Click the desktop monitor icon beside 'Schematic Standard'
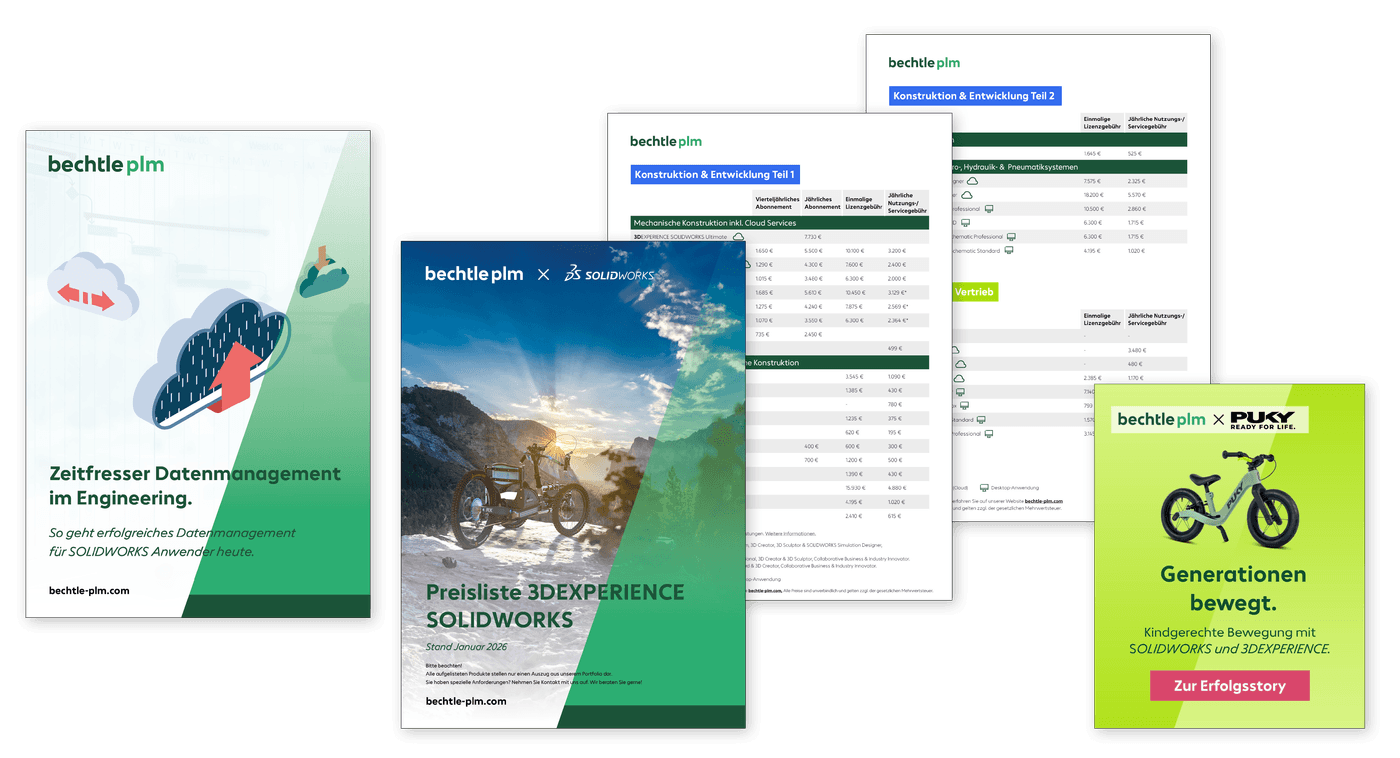The width and height of the screenshot is (1400, 758). pyautogui.click(x=1010, y=250)
